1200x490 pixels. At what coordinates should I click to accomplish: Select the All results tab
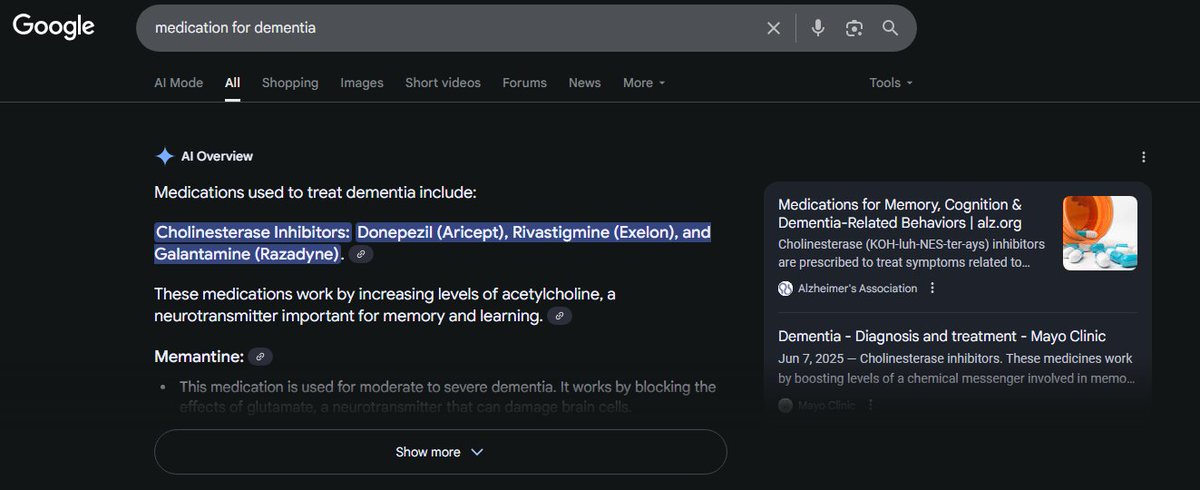(232, 83)
